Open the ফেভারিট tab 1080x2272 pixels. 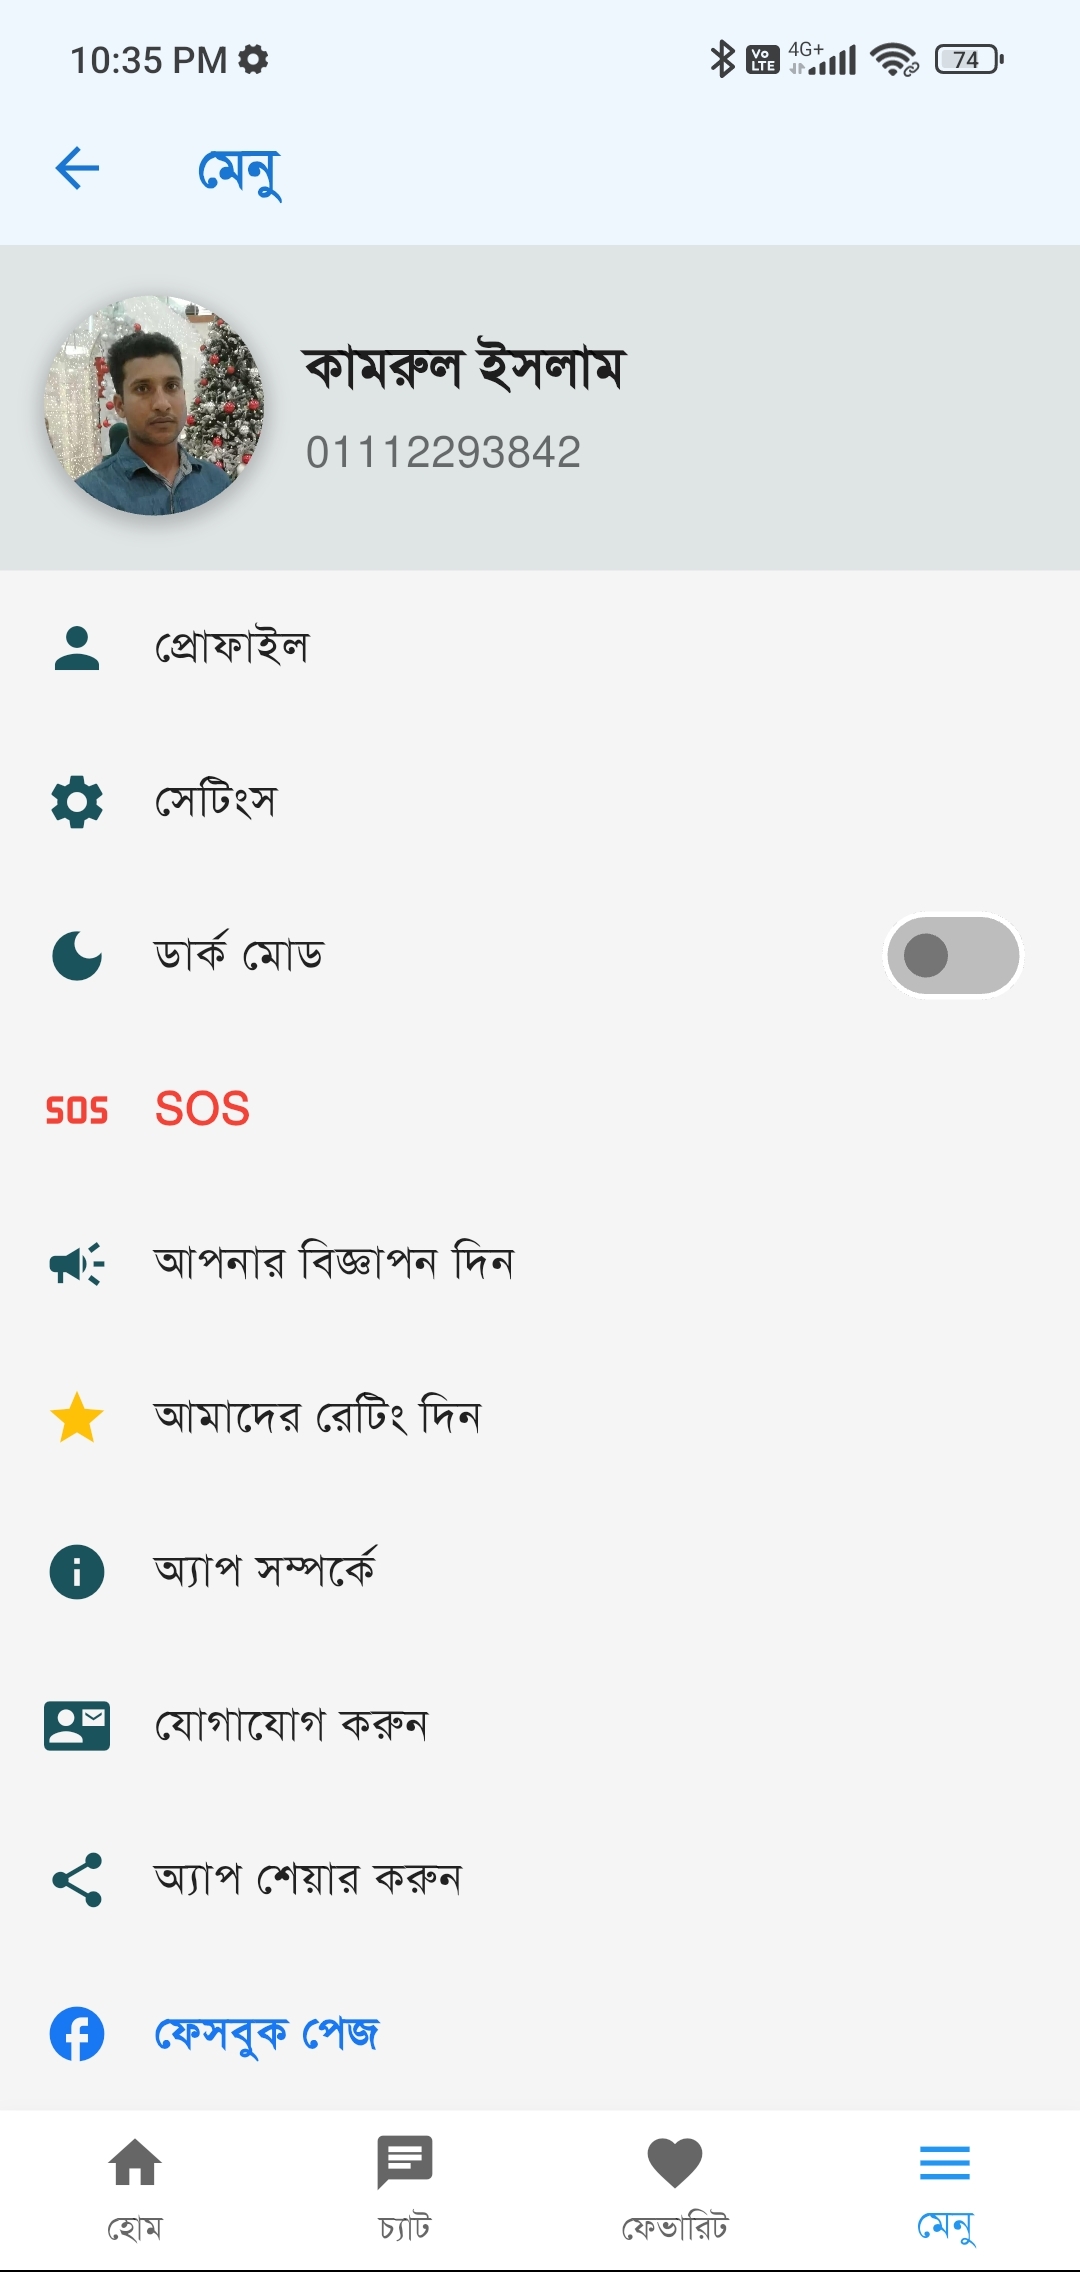[675, 2186]
